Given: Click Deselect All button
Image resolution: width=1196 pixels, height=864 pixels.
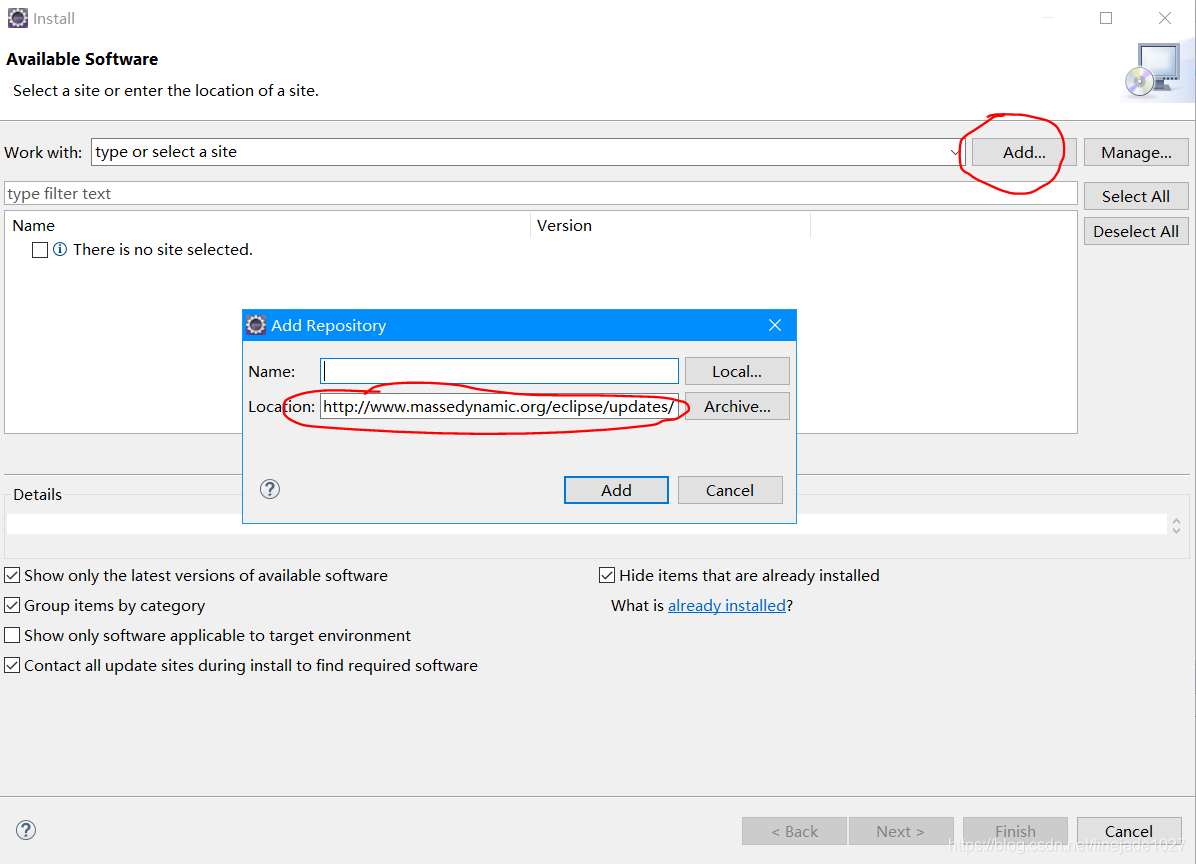Looking at the screenshot, I should click(1136, 231).
